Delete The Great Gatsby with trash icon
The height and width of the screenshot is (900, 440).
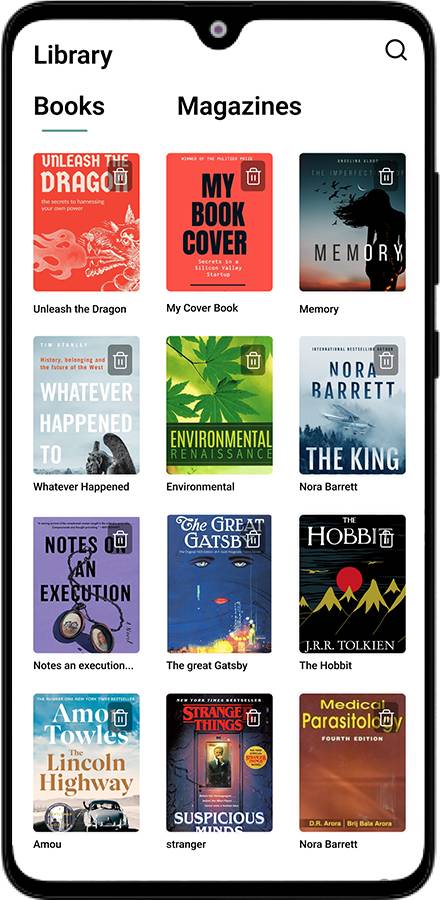coord(253,538)
